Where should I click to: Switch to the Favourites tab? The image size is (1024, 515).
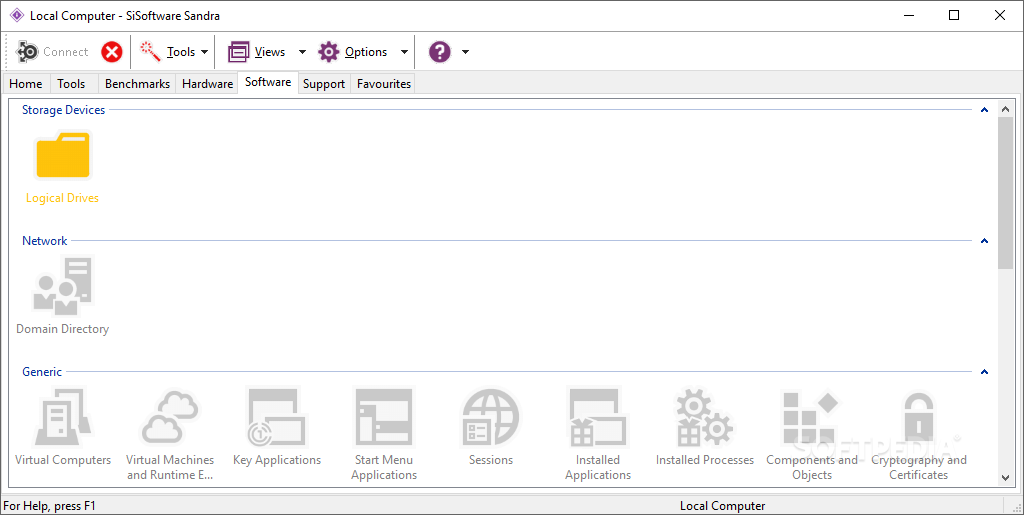point(384,84)
